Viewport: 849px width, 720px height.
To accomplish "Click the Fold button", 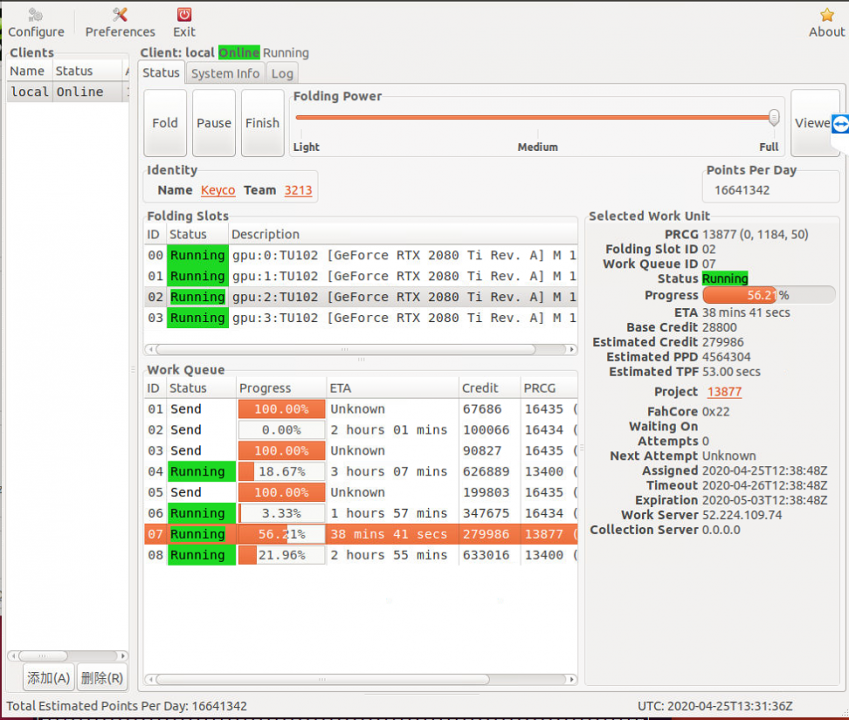I will [165, 123].
